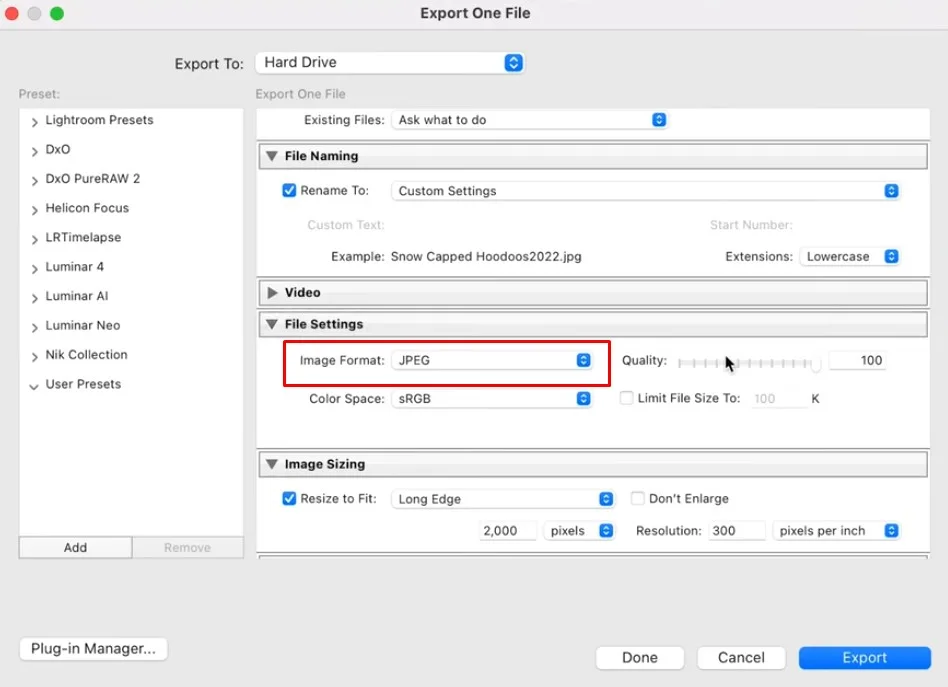
Task: Uncheck the Resize to Fit checkbox
Action: click(x=289, y=498)
